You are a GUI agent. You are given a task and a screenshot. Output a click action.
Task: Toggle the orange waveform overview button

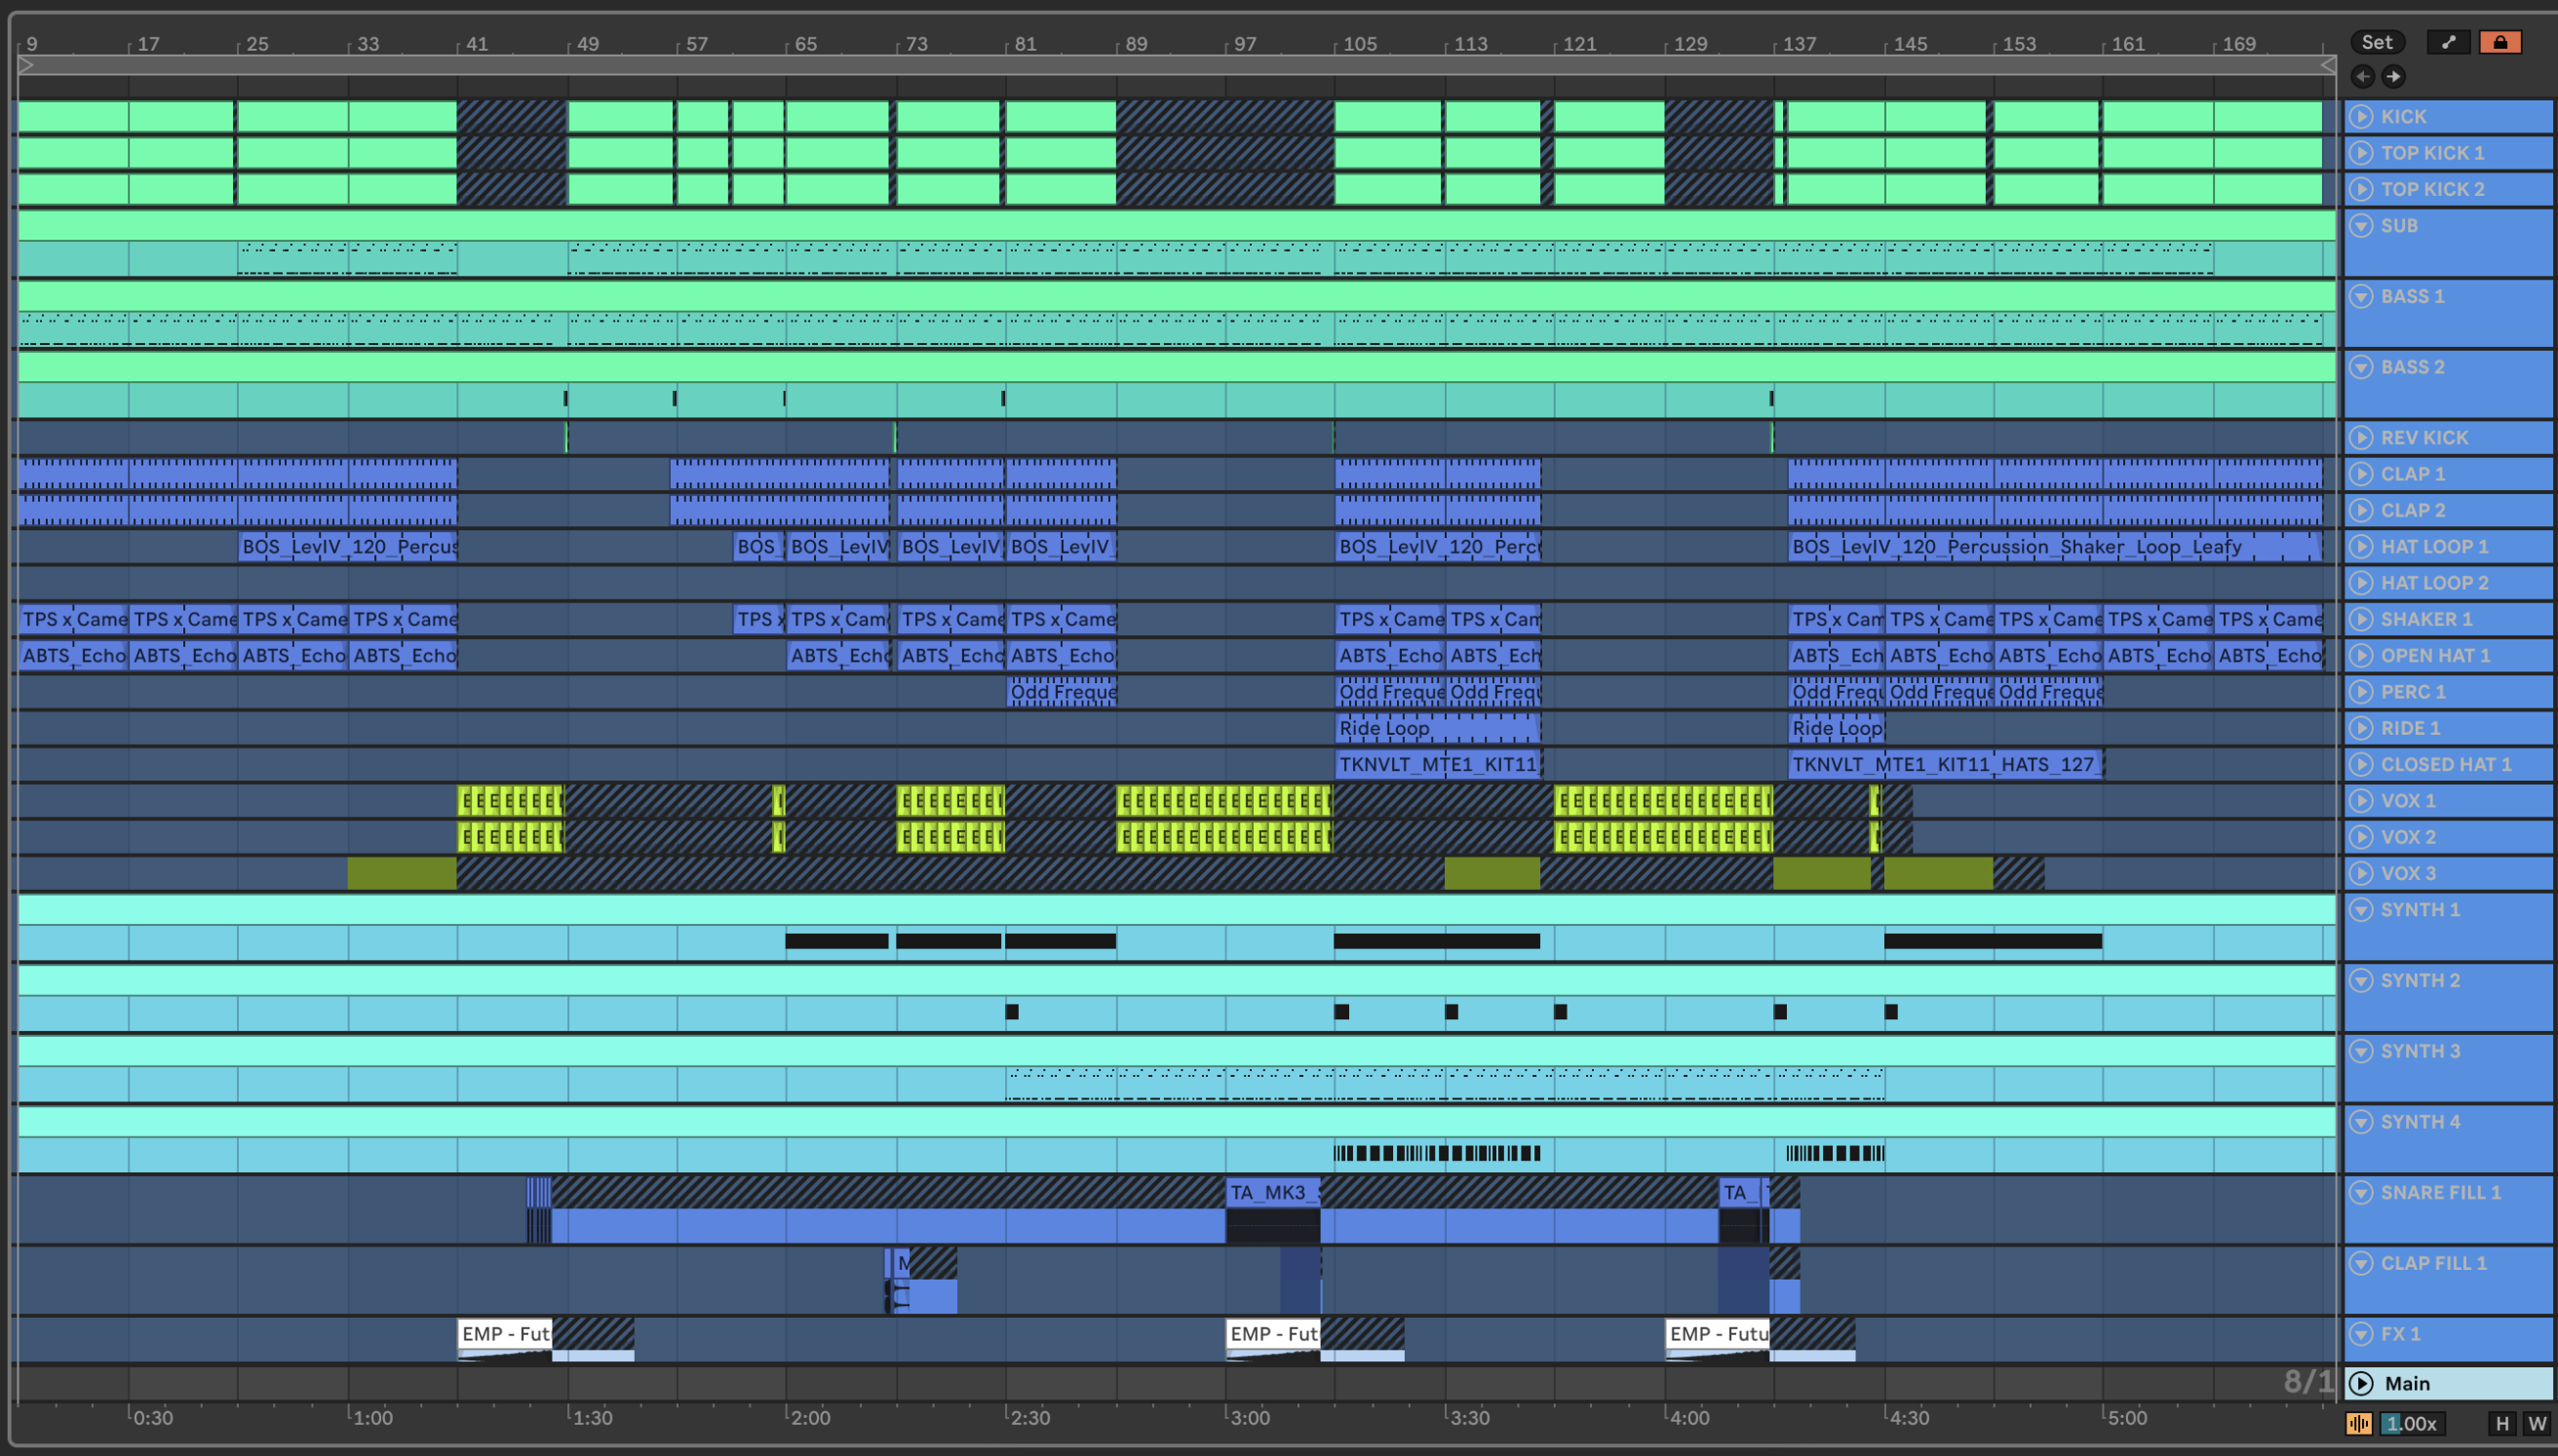pos(2358,1423)
